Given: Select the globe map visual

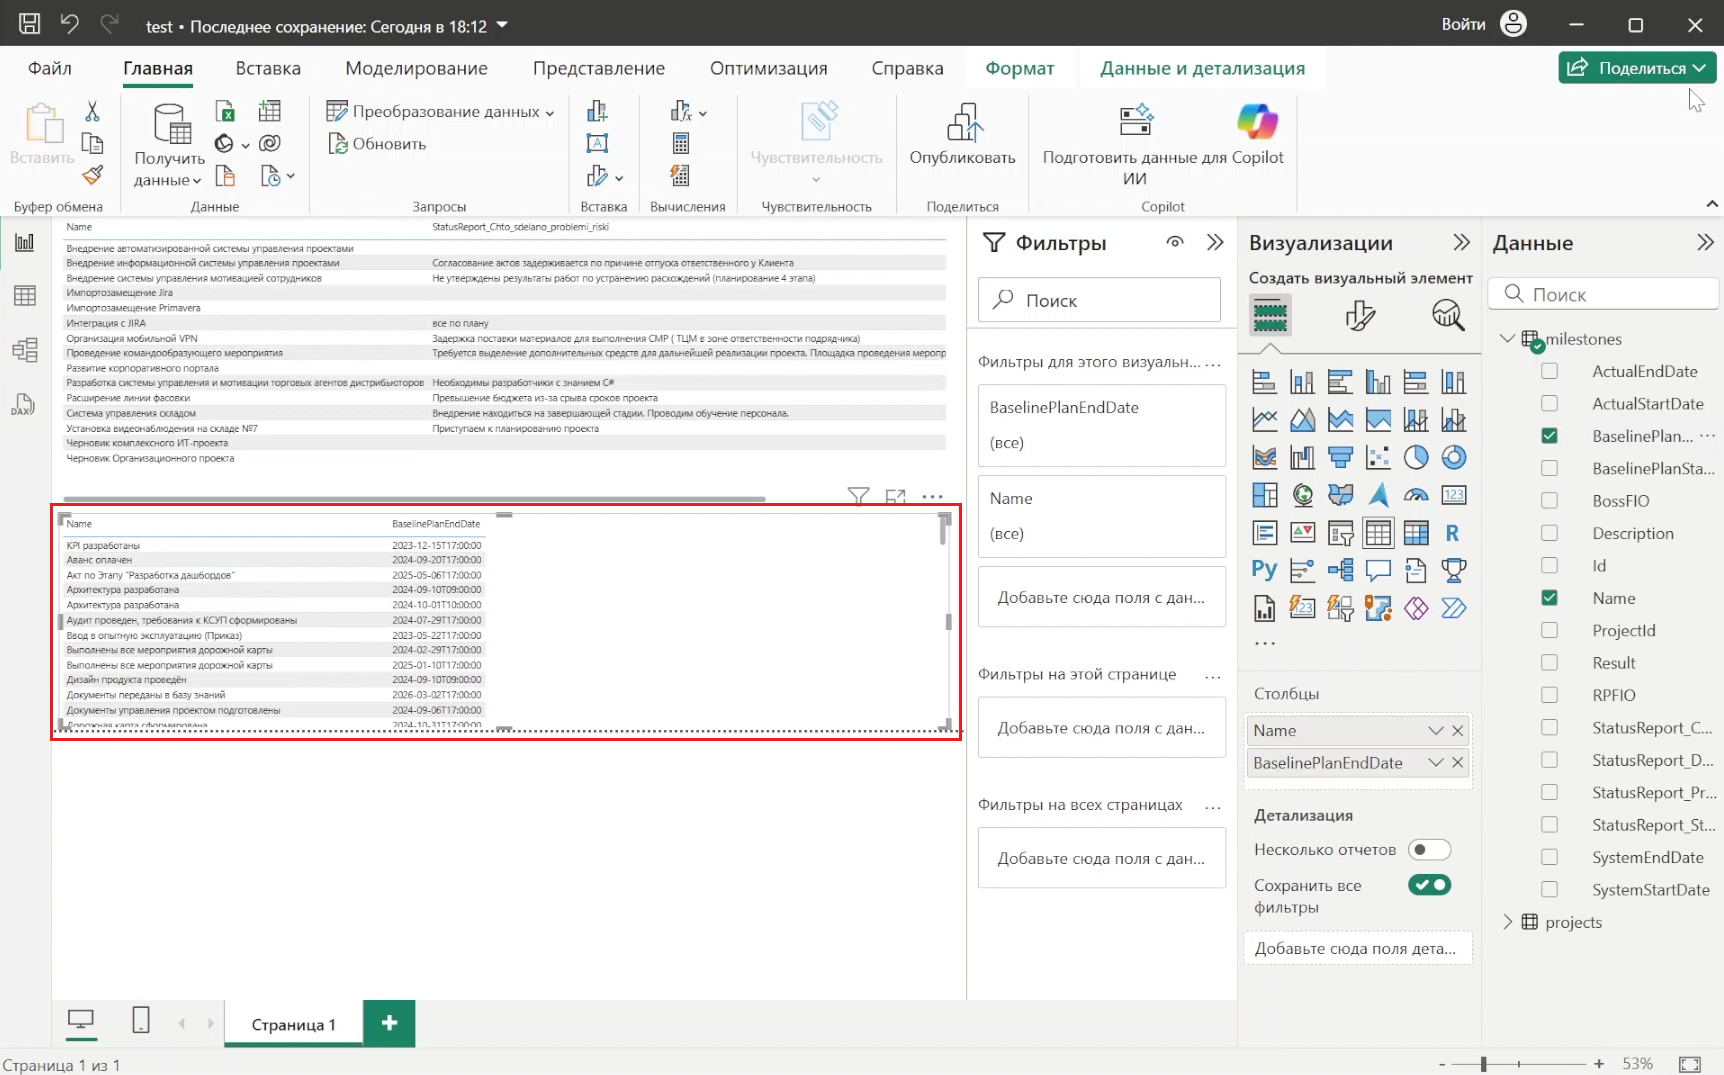Looking at the screenshot, I should pyautogui.click(x=1302, y=495).
